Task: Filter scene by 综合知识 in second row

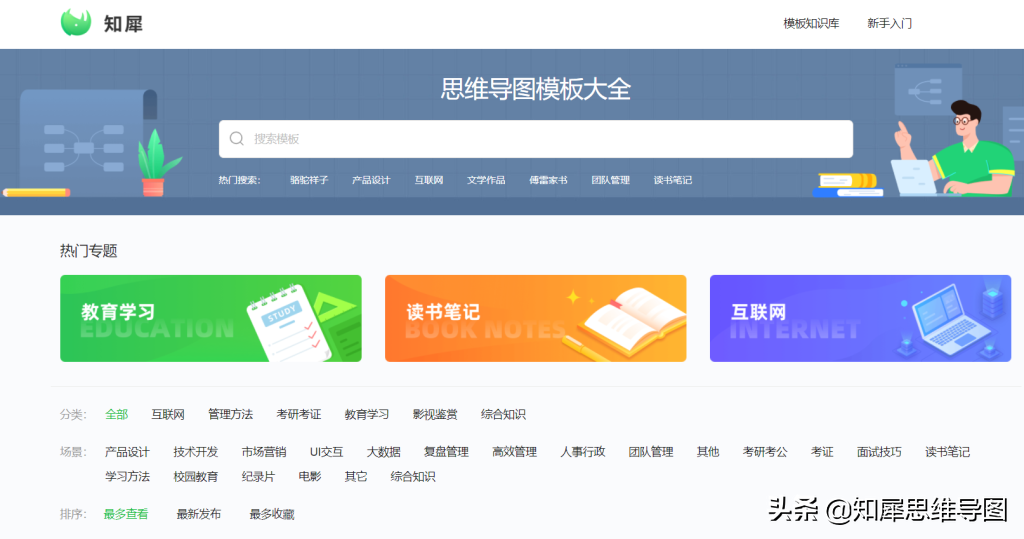Action: [413, 476]
